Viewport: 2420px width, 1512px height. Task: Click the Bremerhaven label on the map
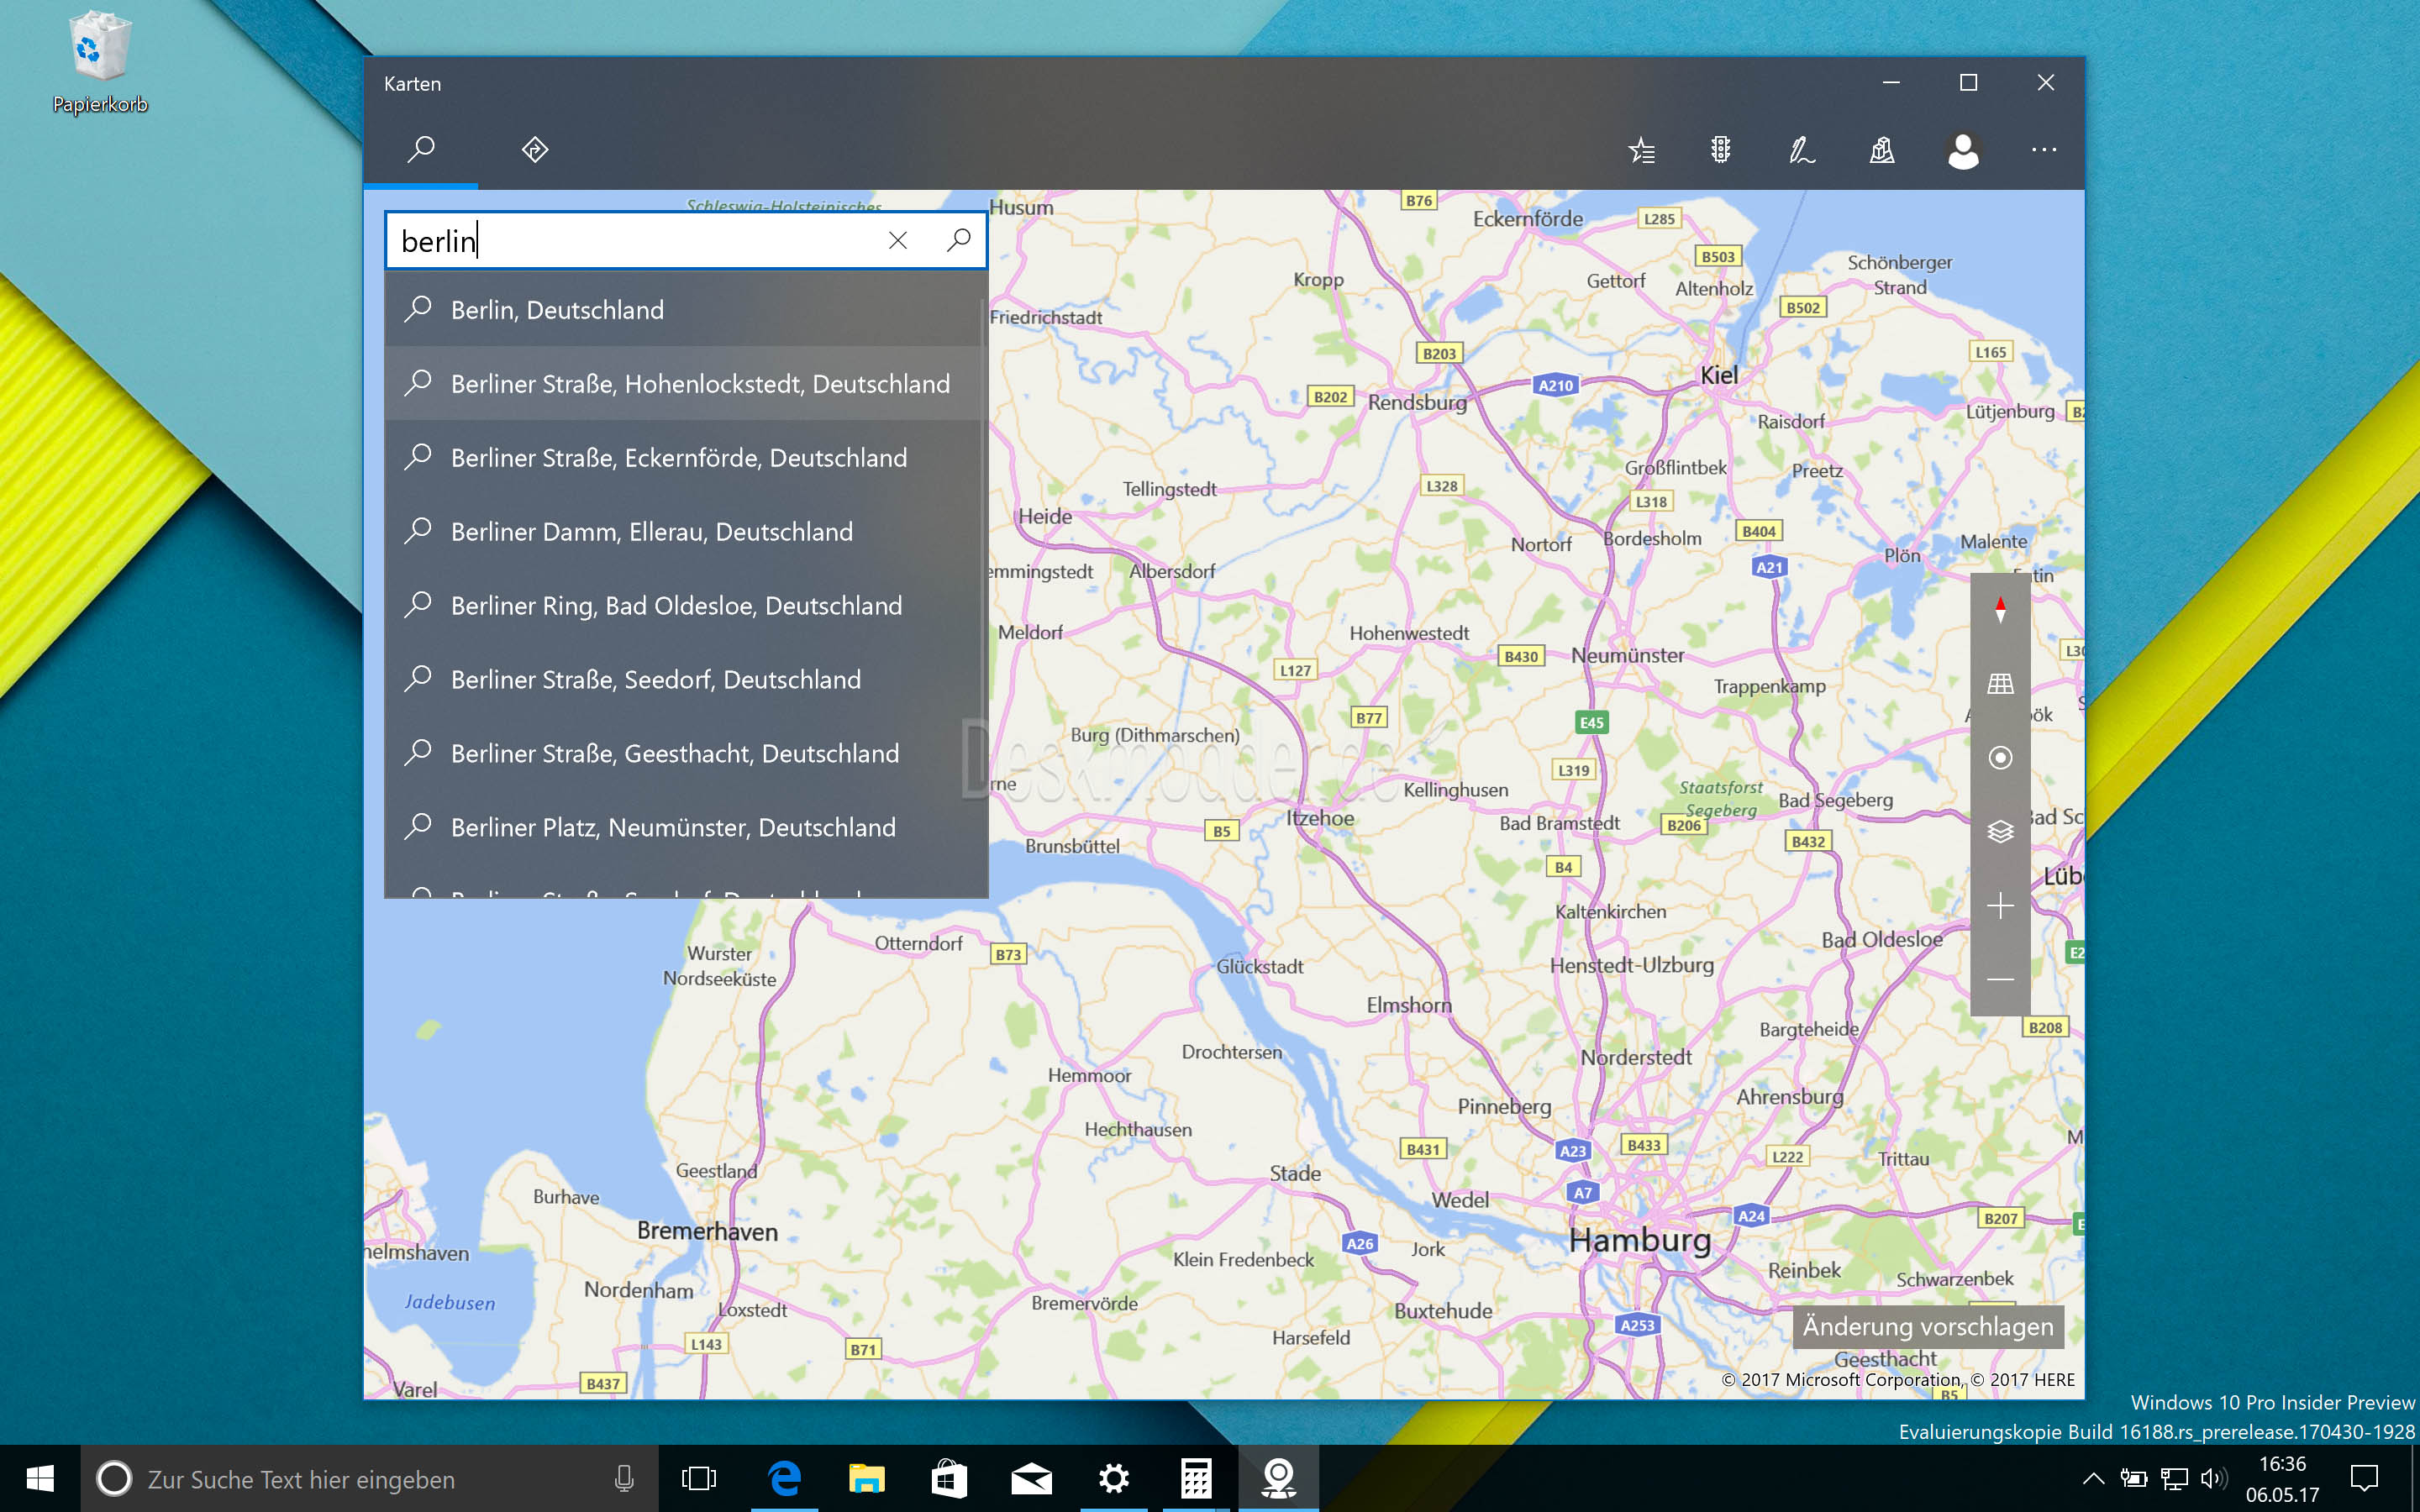click(x=707, y=1231)
